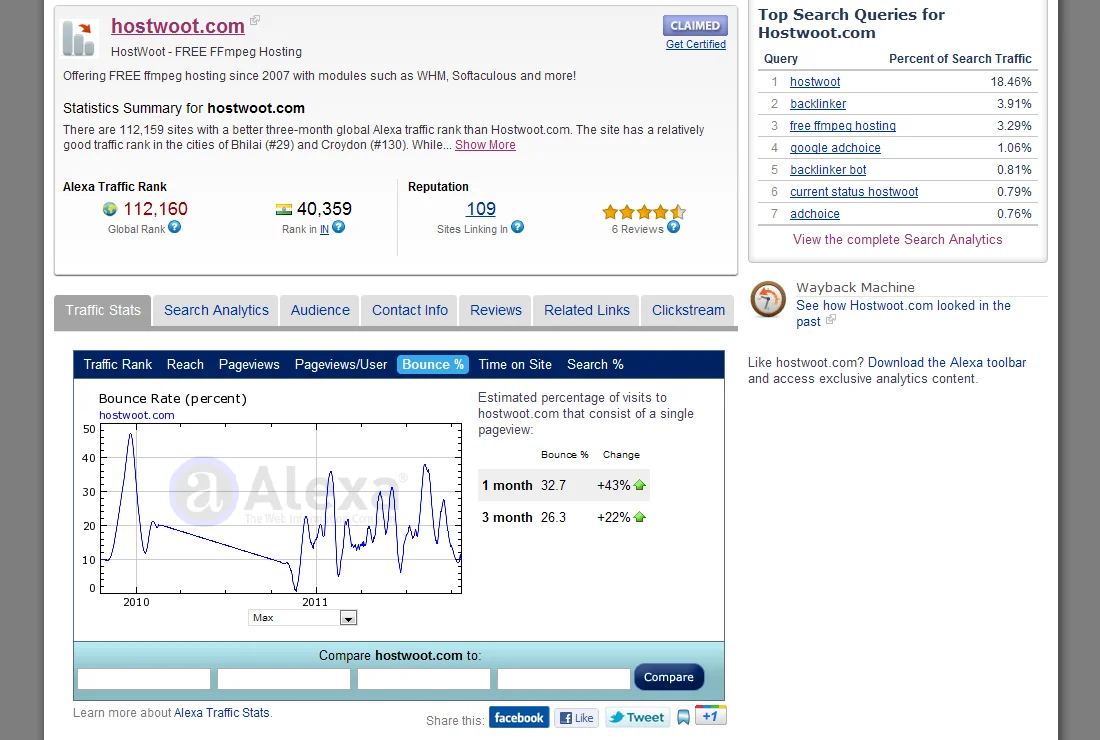Click the 6 Reviews help question icon

[673, 227]
